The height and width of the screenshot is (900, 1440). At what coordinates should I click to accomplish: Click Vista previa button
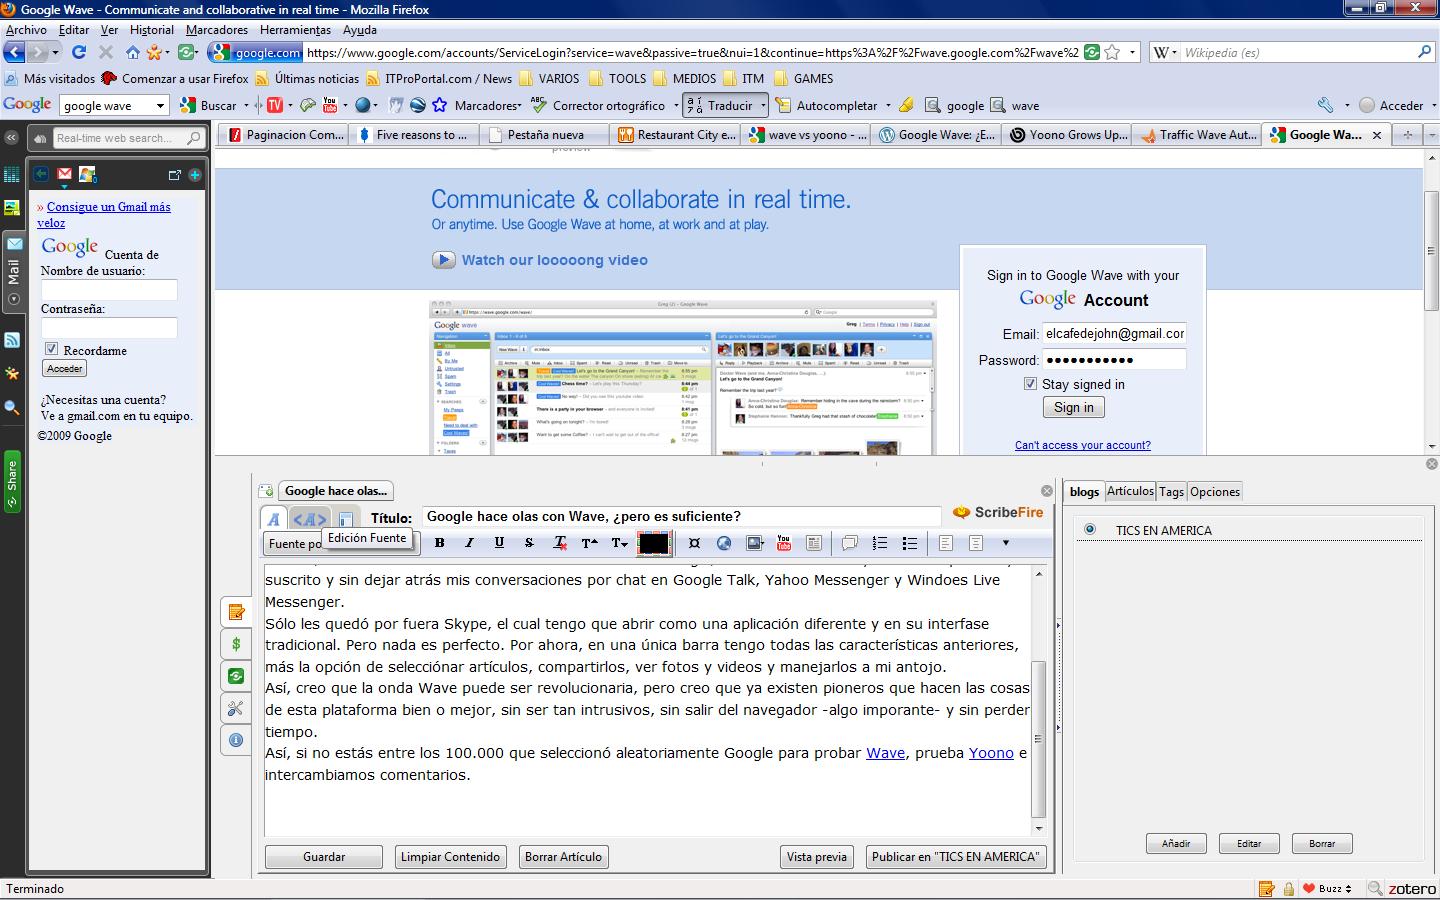click(x=816, y=857)
